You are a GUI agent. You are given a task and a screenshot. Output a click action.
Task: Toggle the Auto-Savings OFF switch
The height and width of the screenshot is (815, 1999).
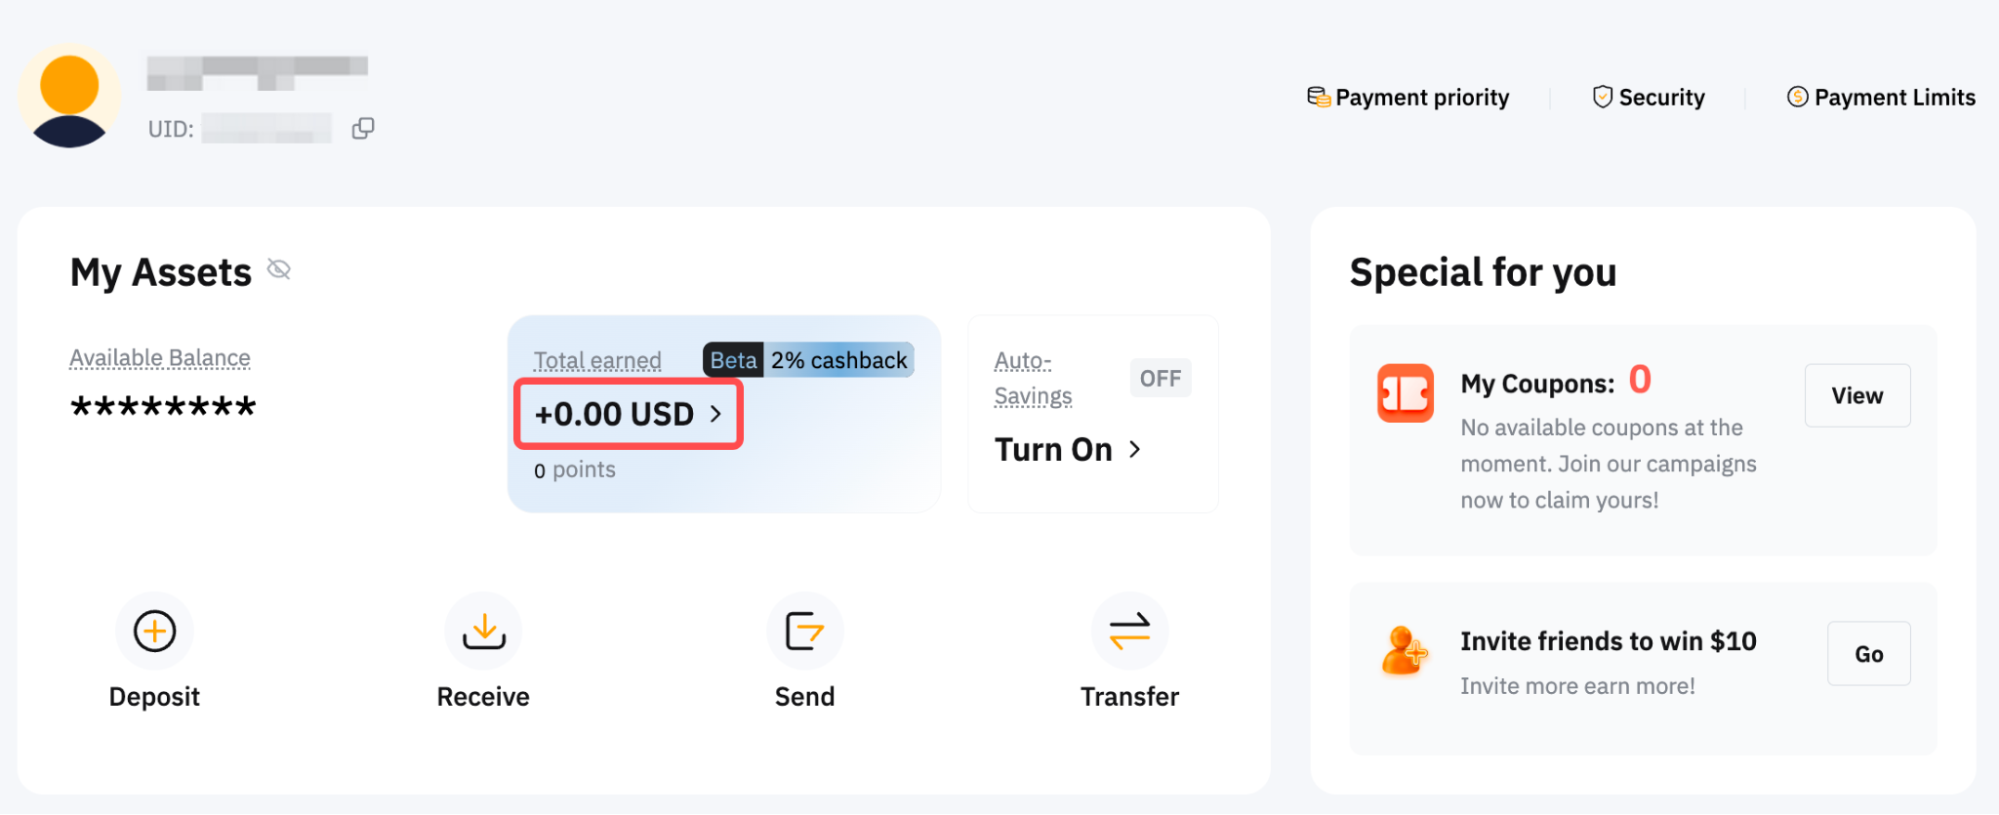pos(1160,378)
